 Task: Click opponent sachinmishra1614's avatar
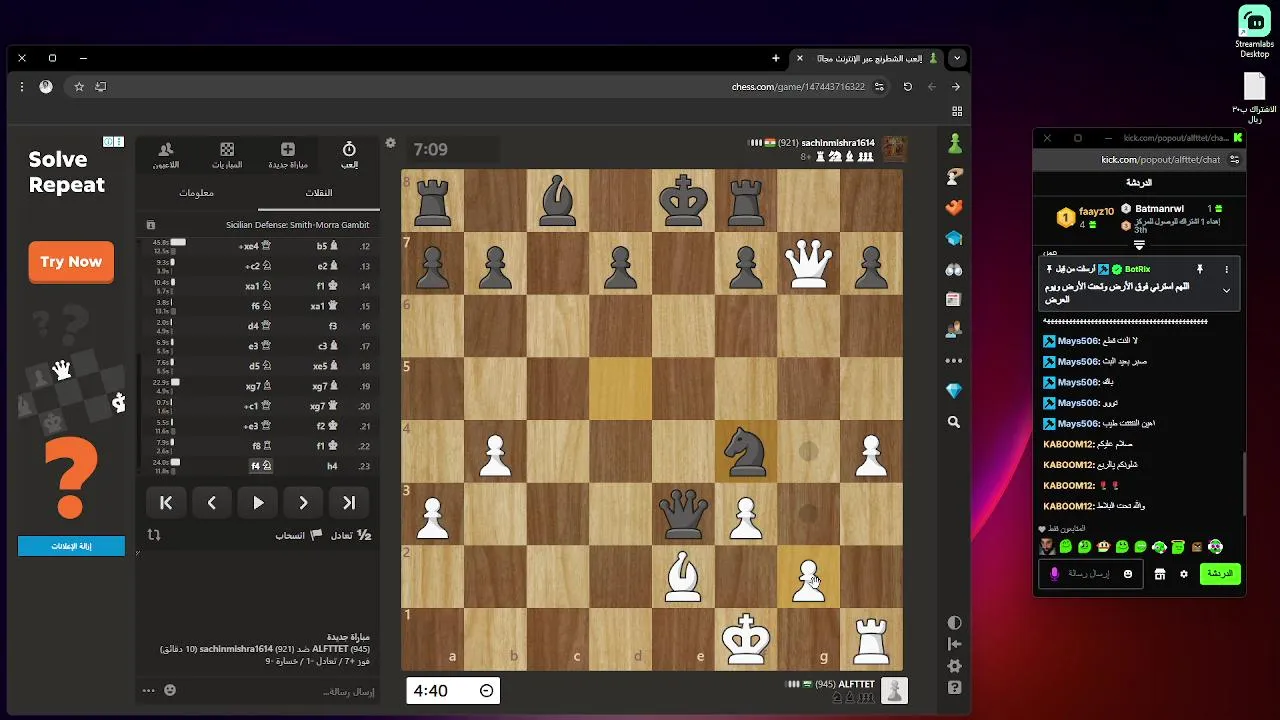(894, 149)
